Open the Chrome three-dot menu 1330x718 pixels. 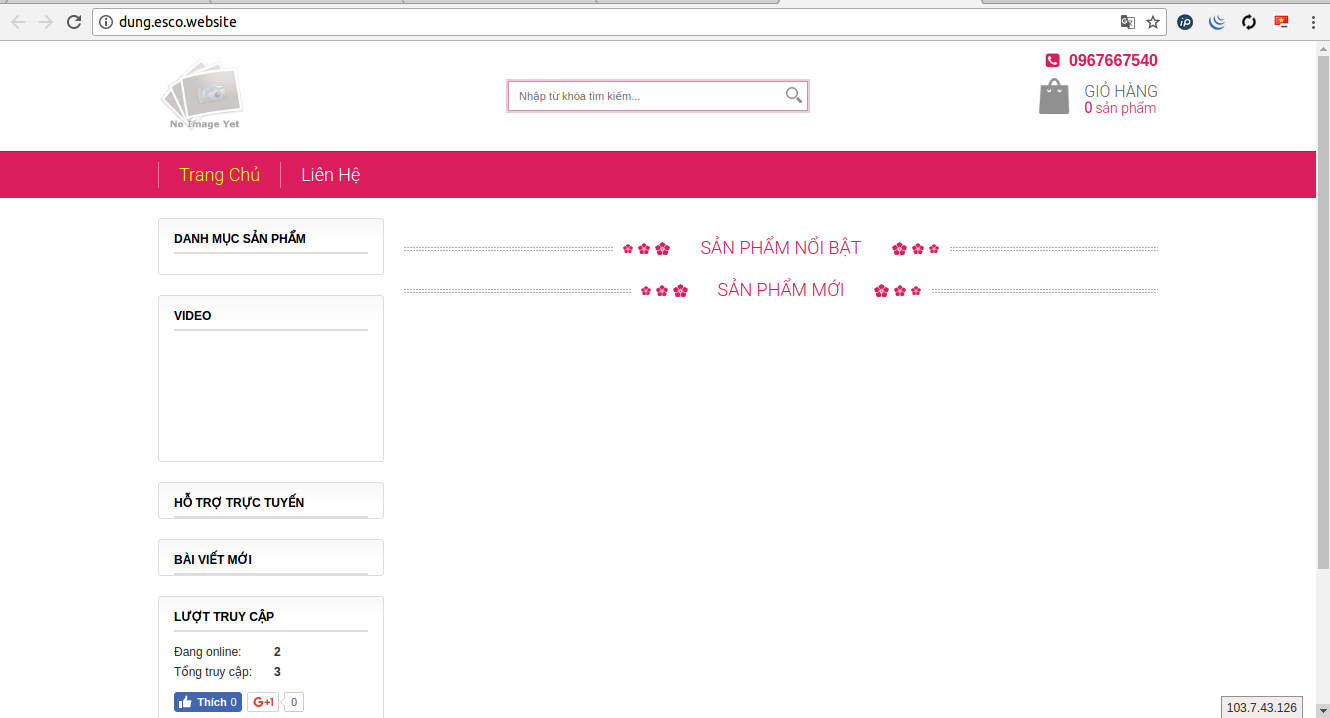click(x=1313, y=22)
